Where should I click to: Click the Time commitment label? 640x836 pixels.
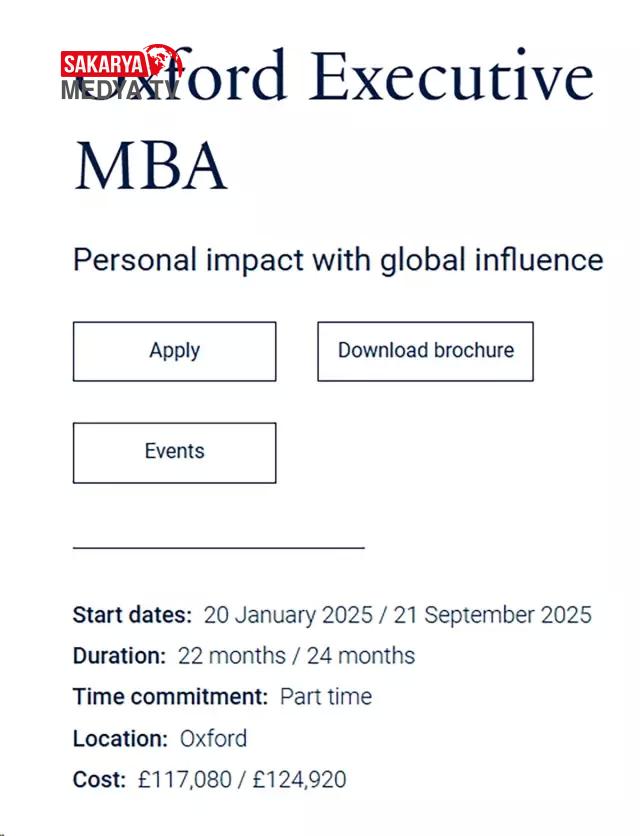coord(170,697)
